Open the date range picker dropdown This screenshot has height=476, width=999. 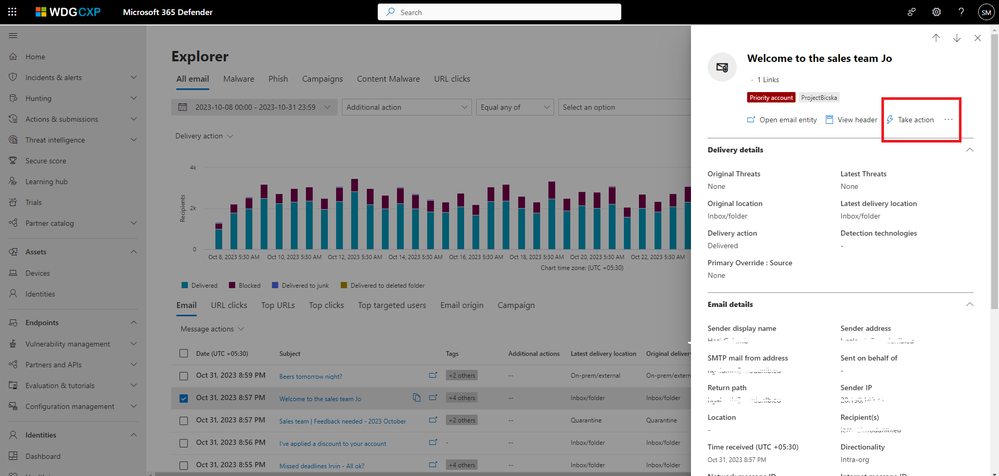coord(254,107)
